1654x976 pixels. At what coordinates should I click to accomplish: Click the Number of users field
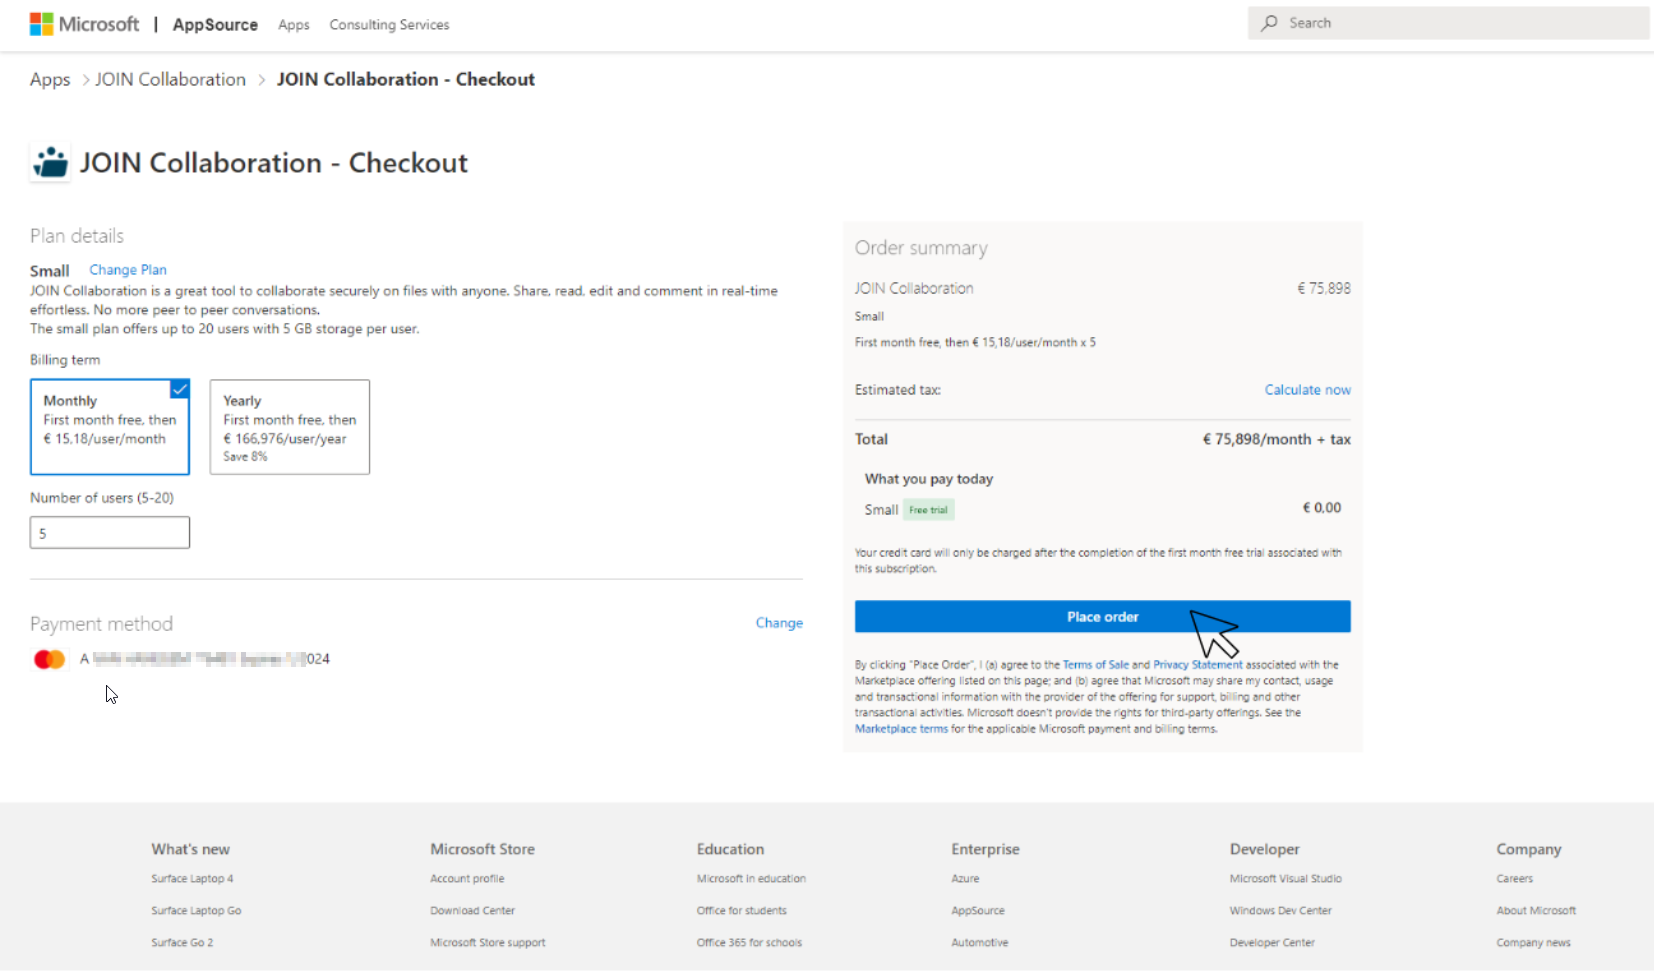tap(110, 533)
